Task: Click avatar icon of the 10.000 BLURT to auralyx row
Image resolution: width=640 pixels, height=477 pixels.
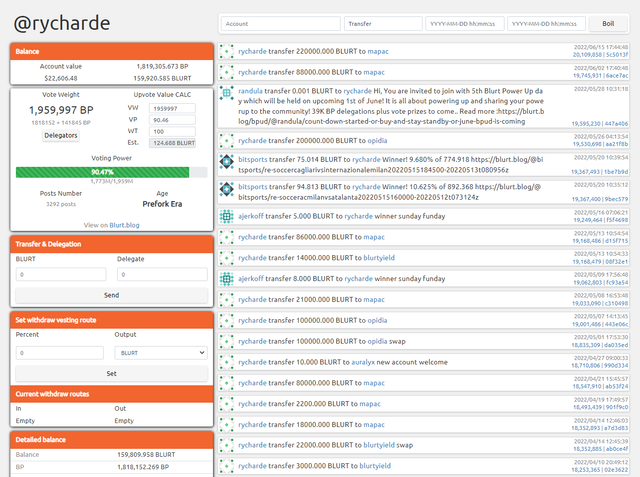Action: point(227,362)
